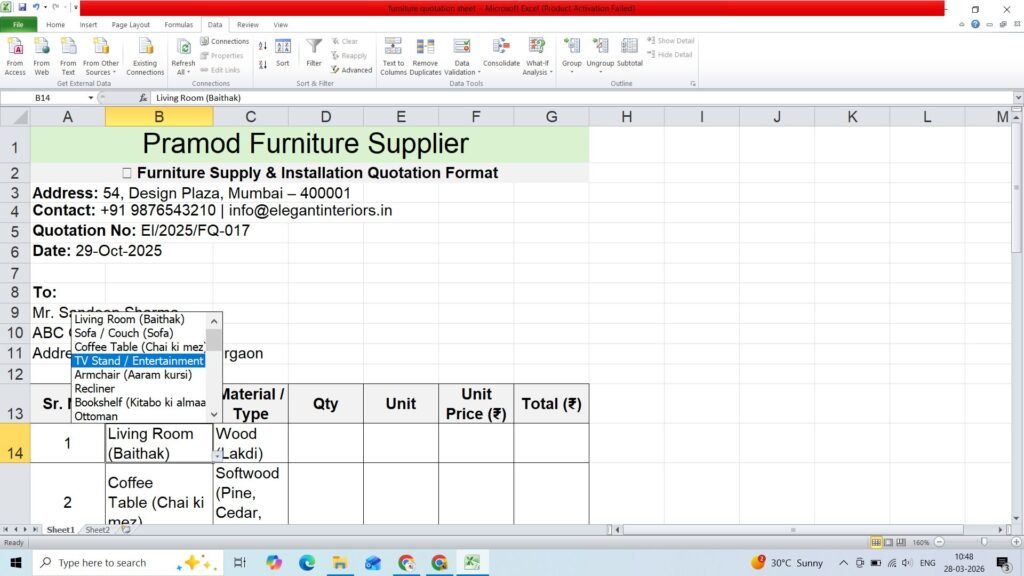The height and width of the screenshot is (576, 1024).
Task: Click the horizontal scrollbar at the bottom
Action: tap(792, 530)
